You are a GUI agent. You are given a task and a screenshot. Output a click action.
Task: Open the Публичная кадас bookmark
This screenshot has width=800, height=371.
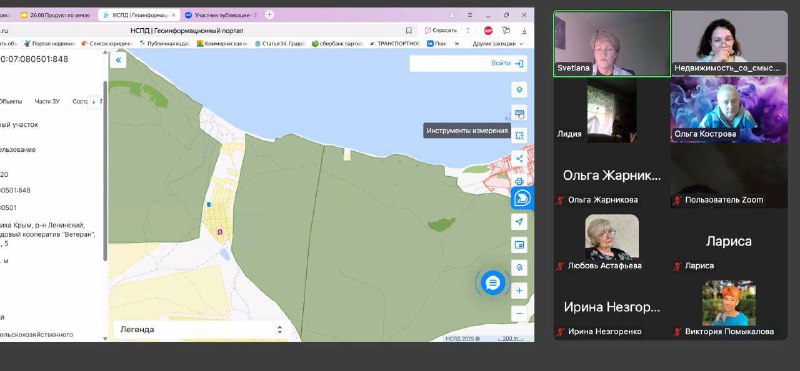click(164, 44)
